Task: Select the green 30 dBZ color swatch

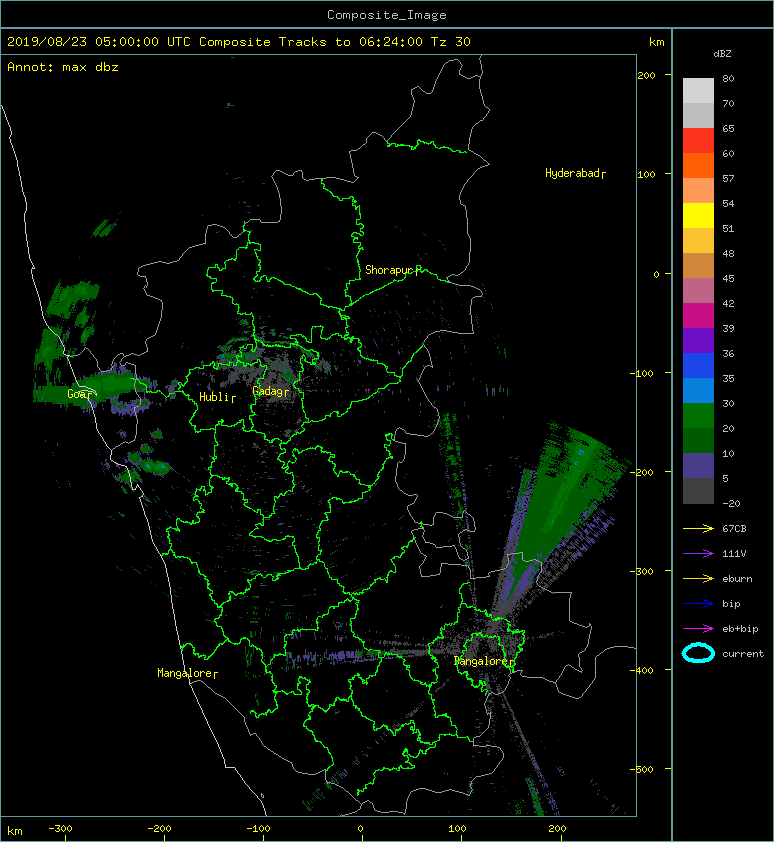Action: pyautogui.click(x=698, y=416)
